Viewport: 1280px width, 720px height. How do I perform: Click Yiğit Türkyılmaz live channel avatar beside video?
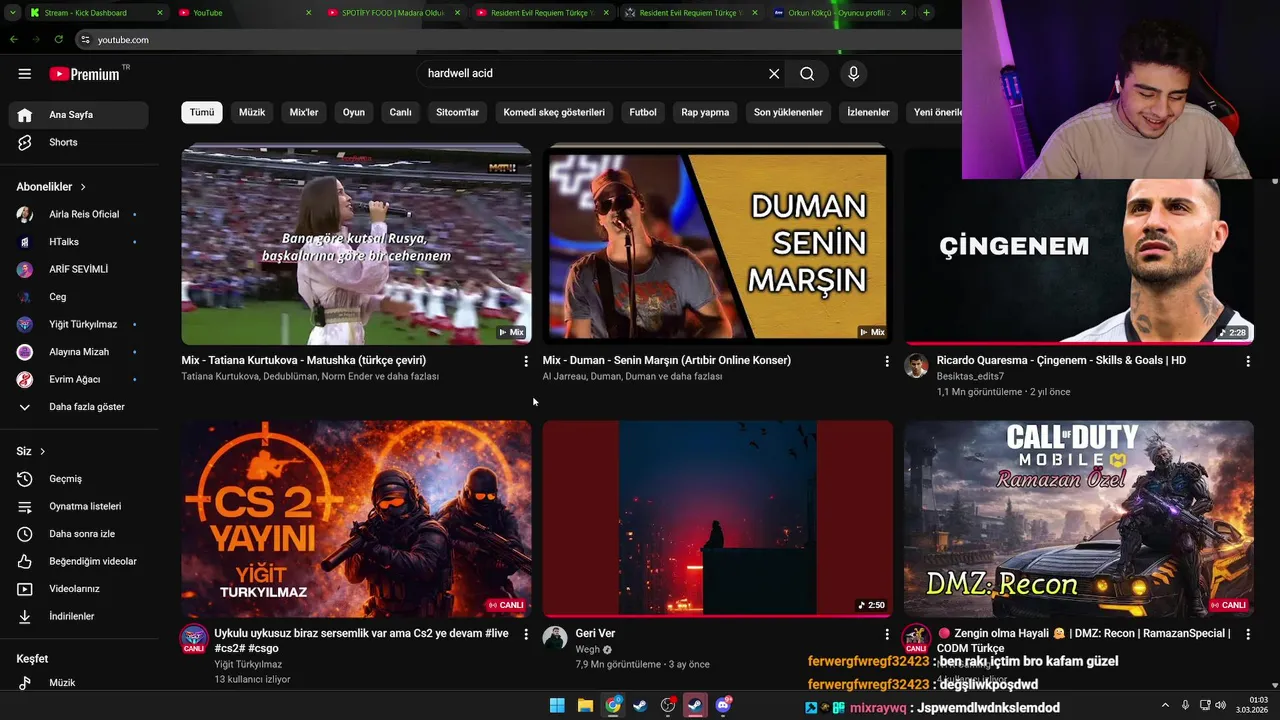tap(194, 638)
